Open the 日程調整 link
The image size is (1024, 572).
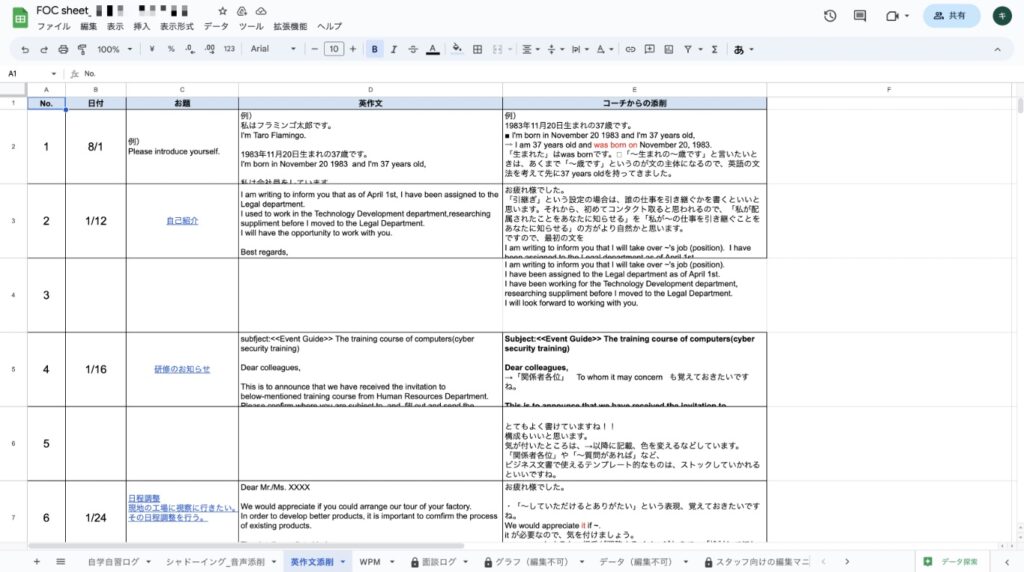pyautogui.click(x=144, y=499)
